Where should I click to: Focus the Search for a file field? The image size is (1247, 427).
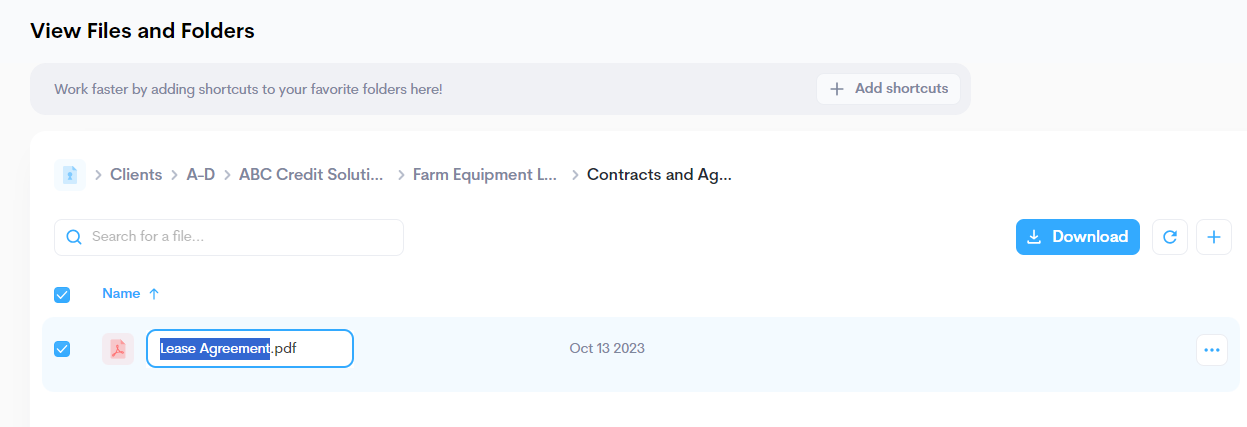(x=240, y=237)
